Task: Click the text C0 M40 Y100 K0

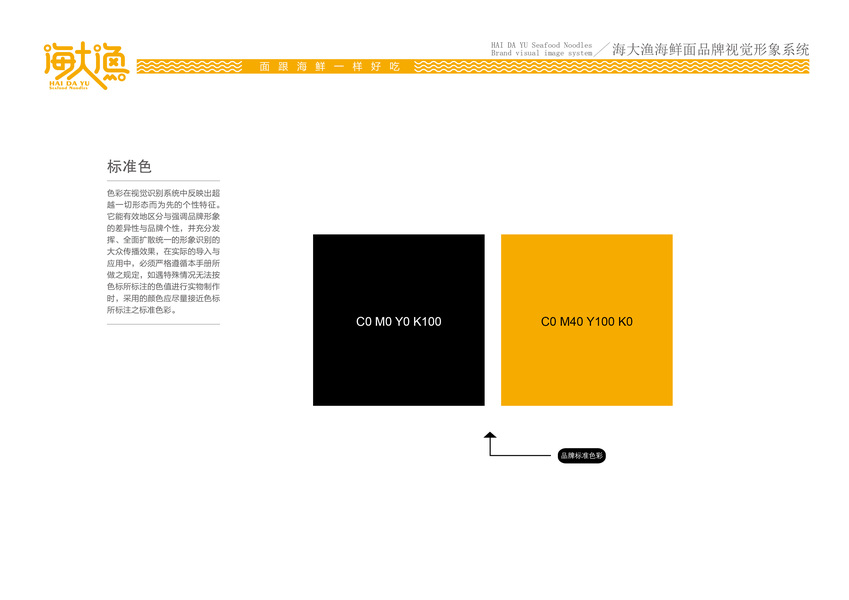Action: pyautogui.click(x=586, y=322)
